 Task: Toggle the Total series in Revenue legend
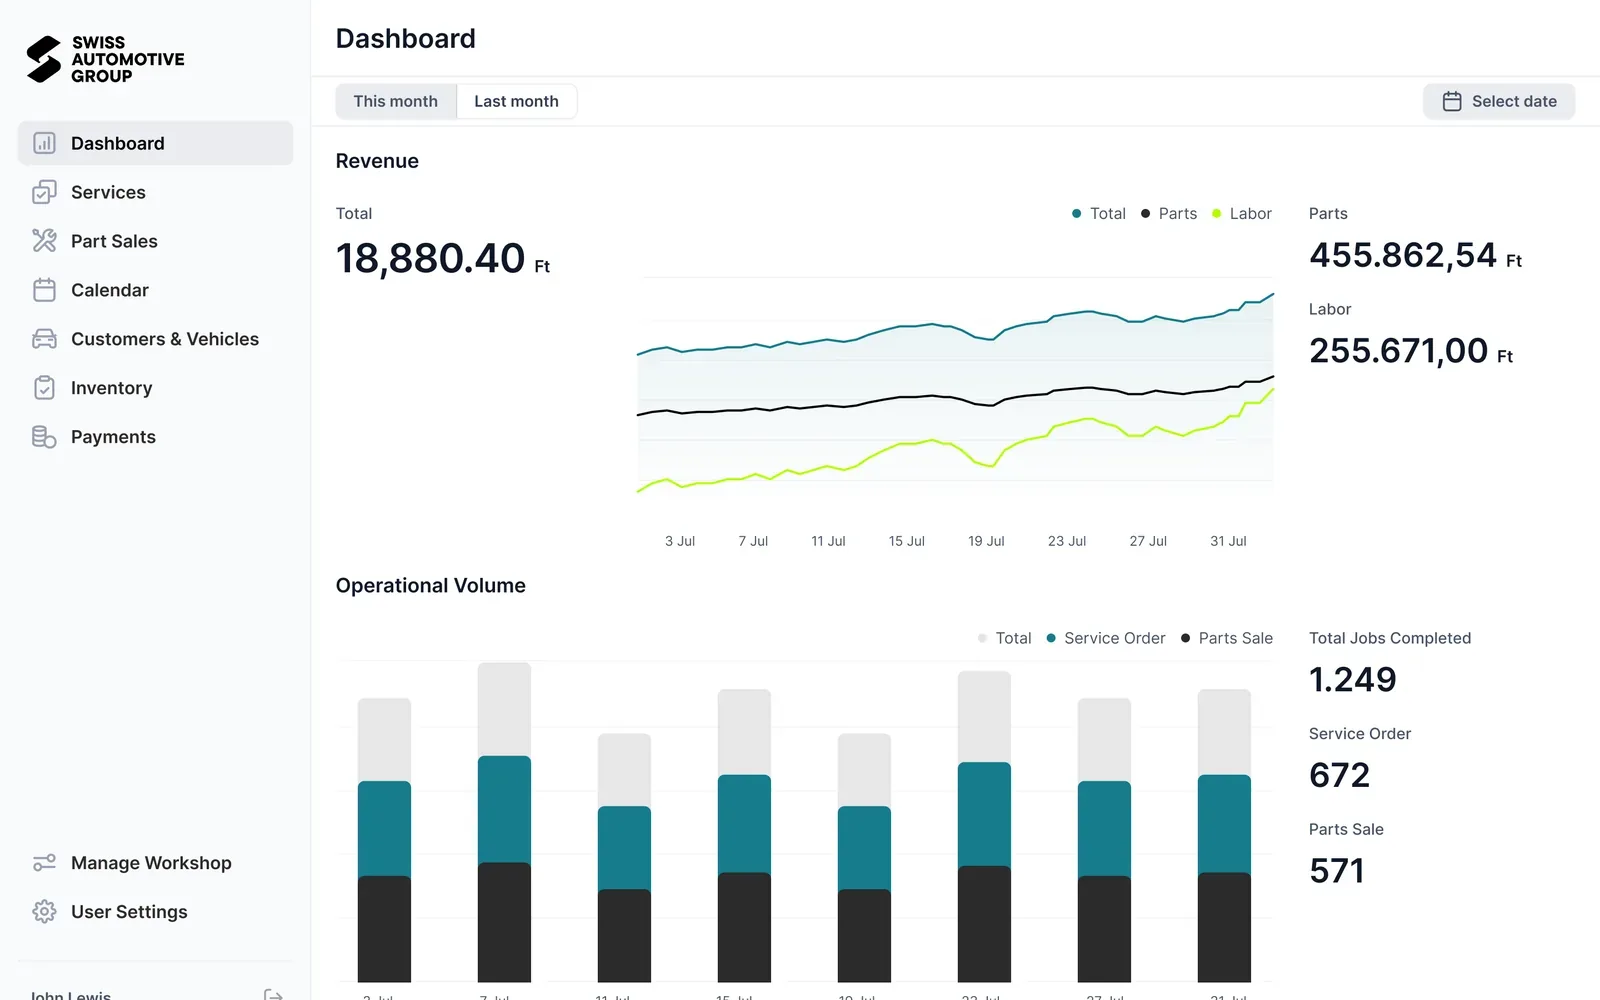click(x=1098, y=214)
